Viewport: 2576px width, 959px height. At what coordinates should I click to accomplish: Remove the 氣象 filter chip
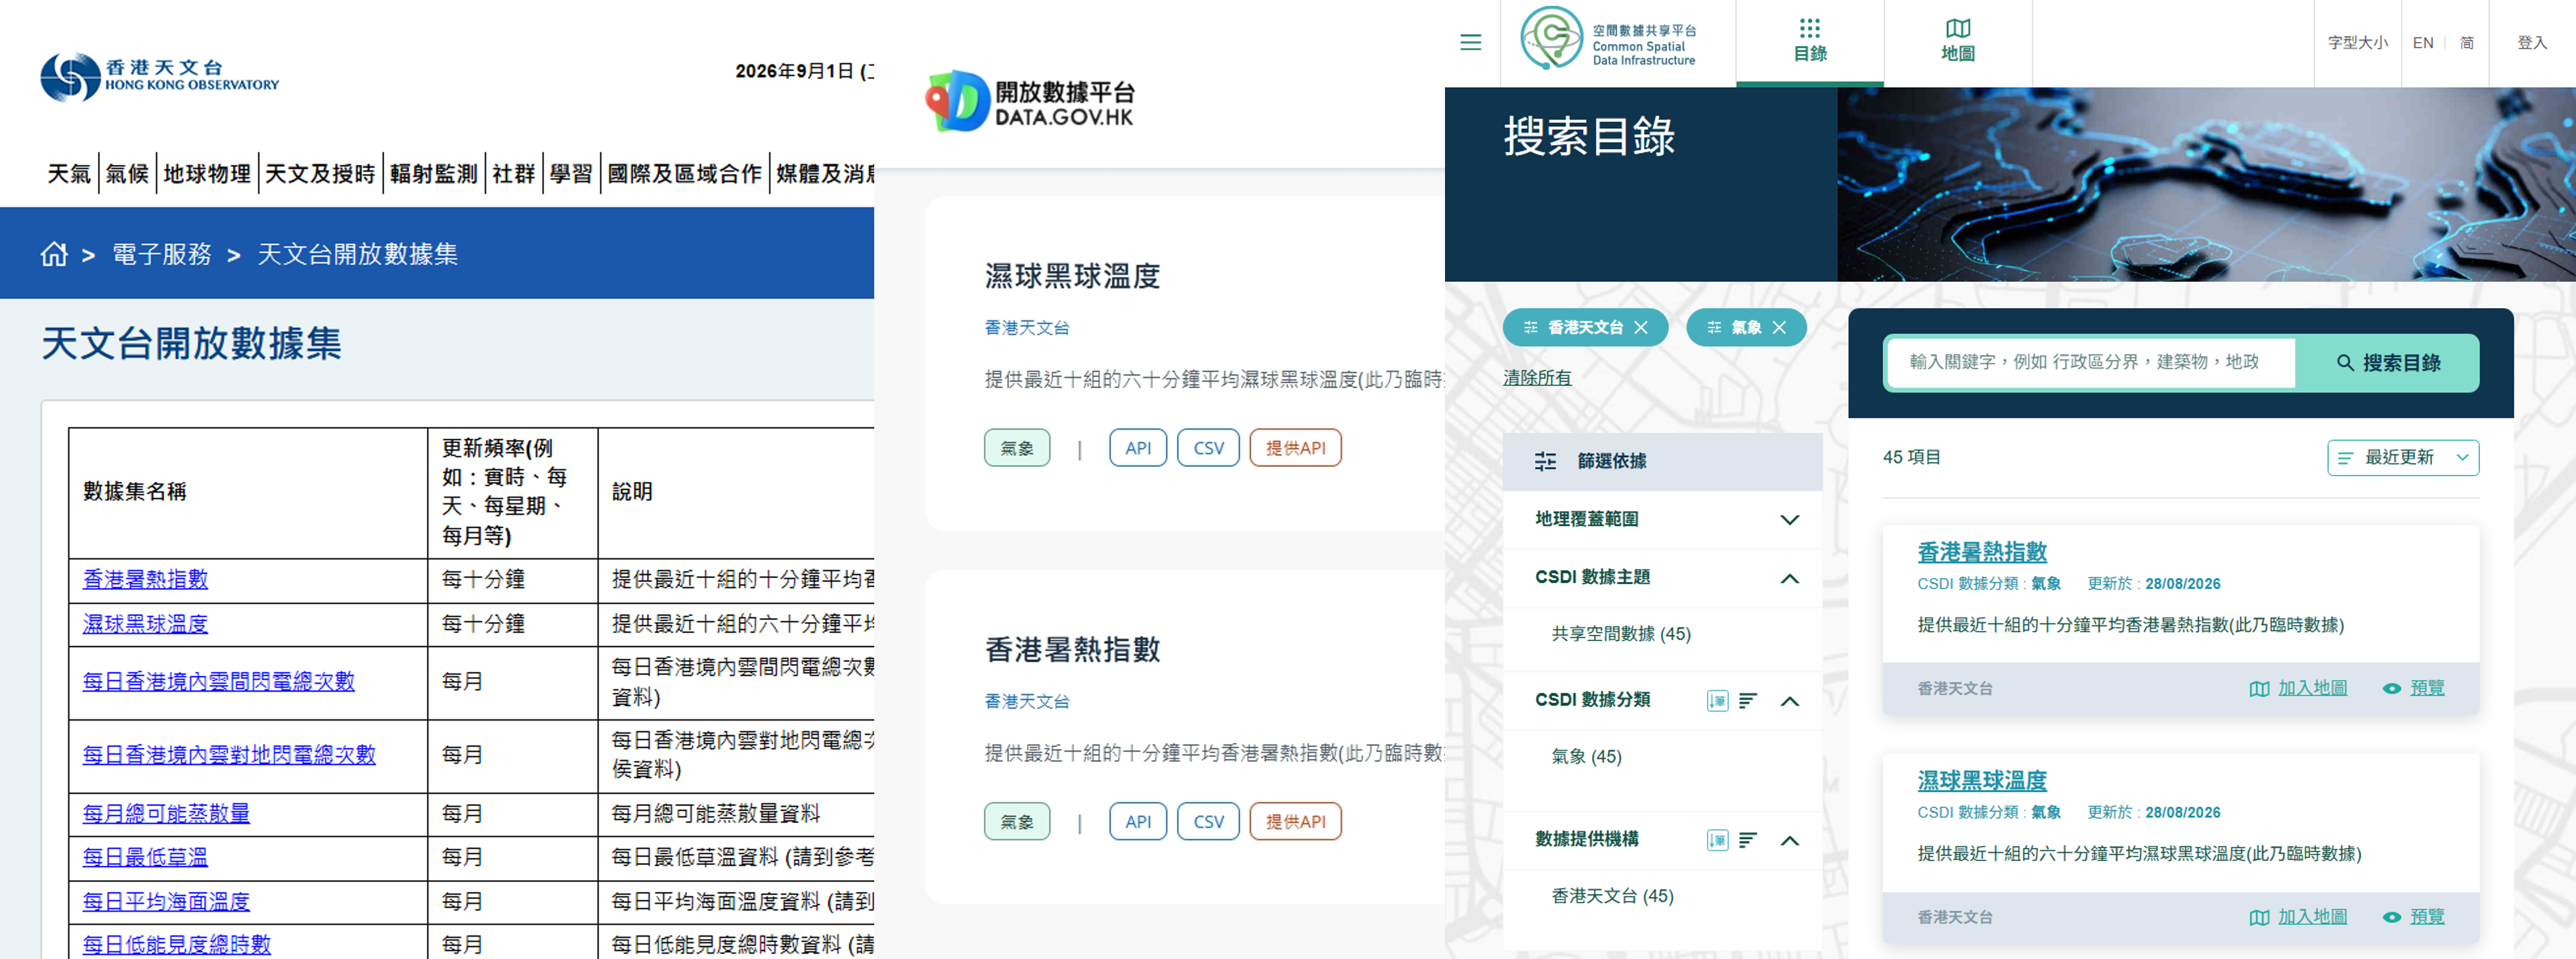click(x=1779, y=327)
